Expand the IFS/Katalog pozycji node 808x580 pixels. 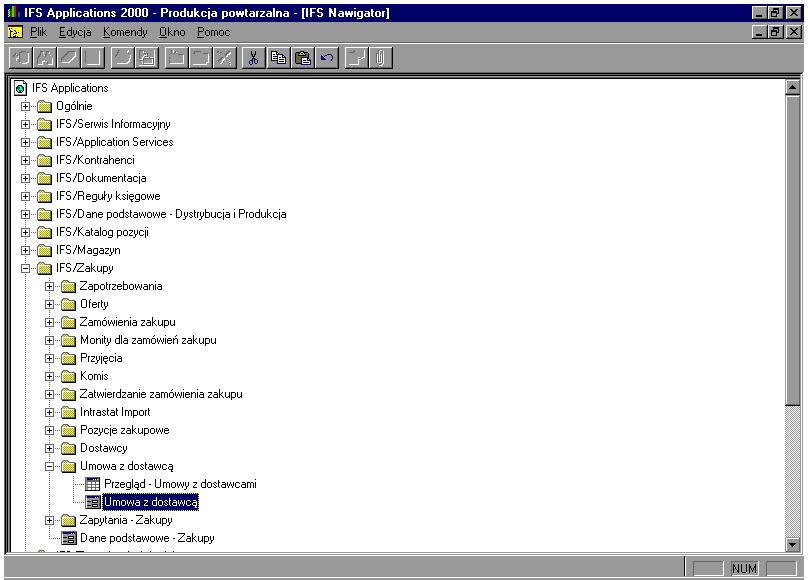(x=25, y=232)
